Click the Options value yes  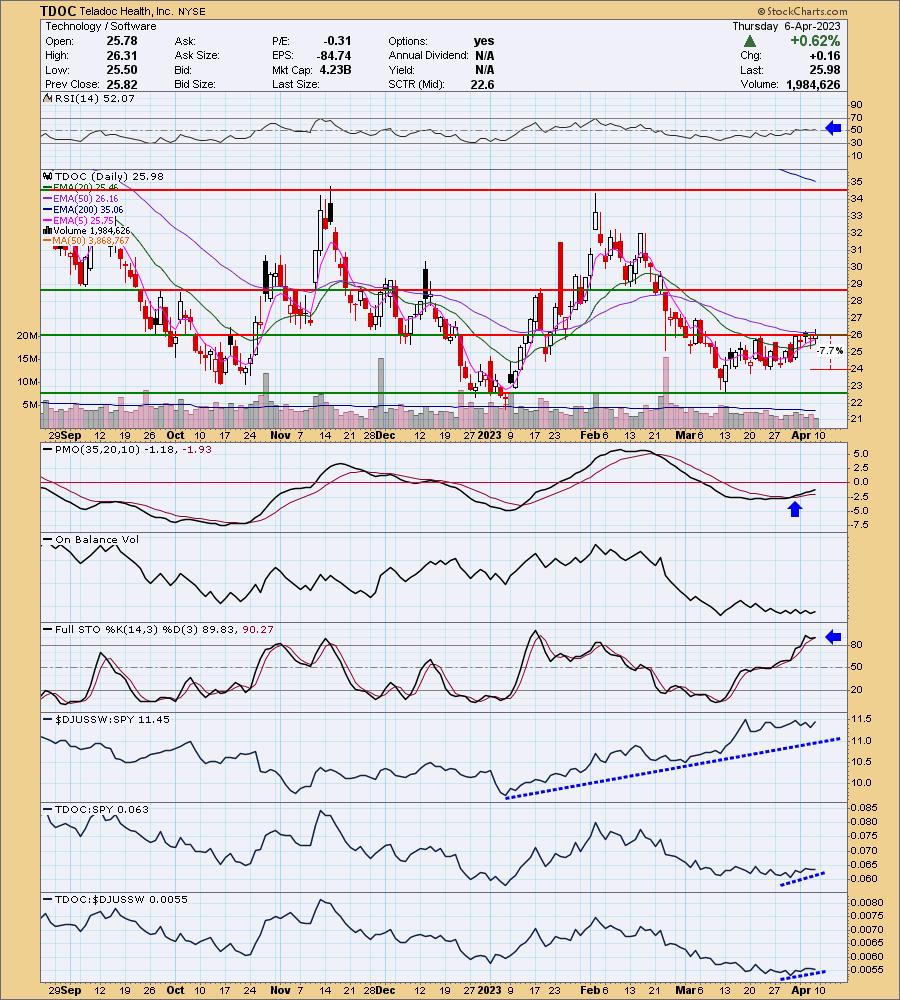(484, 41)
